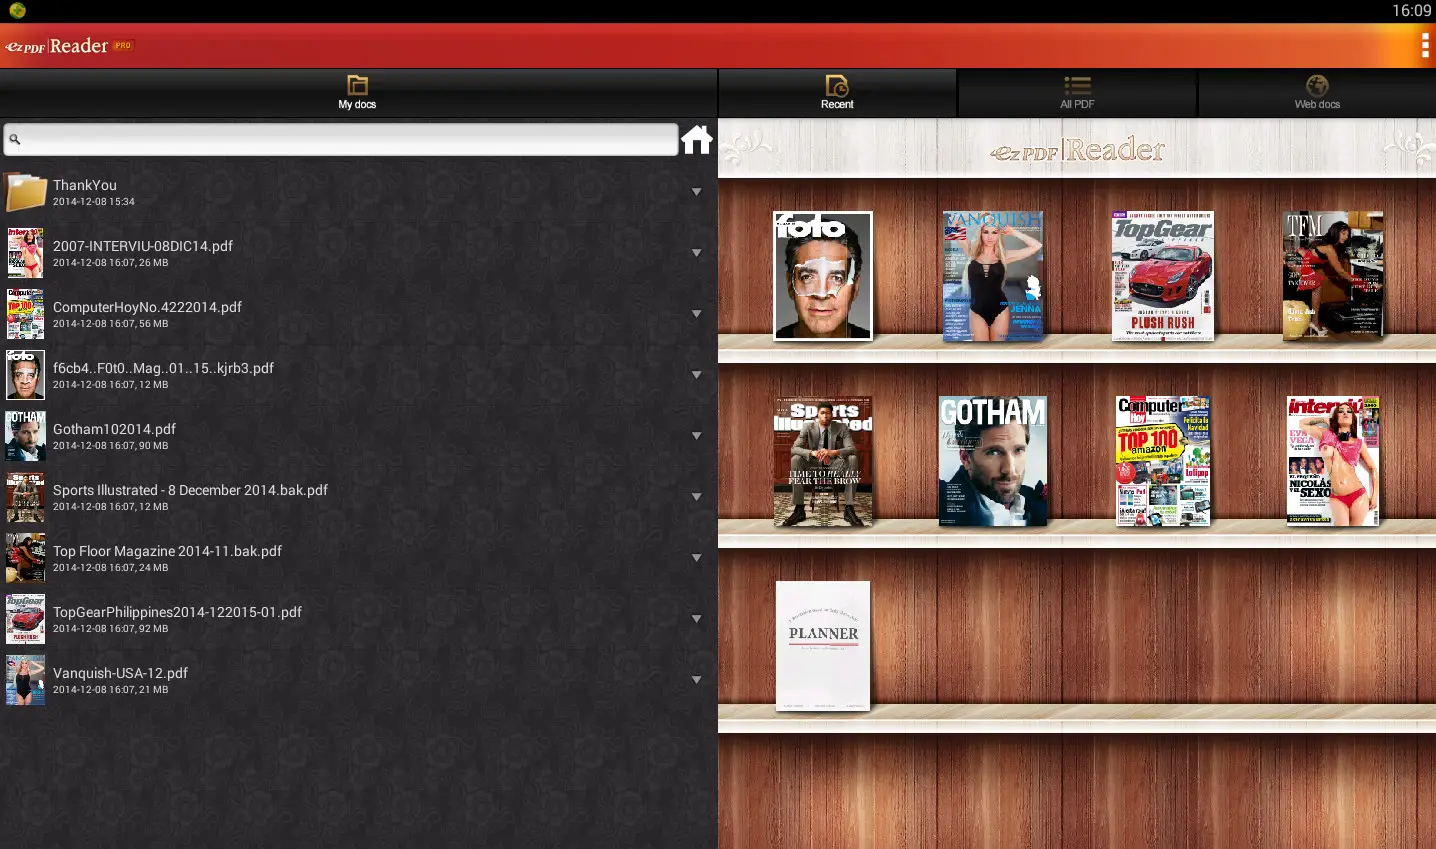Viewport: 1436px width, 849px height.
Task: Open Computer Hoy cover on shelf
Action: (1163, 461)
